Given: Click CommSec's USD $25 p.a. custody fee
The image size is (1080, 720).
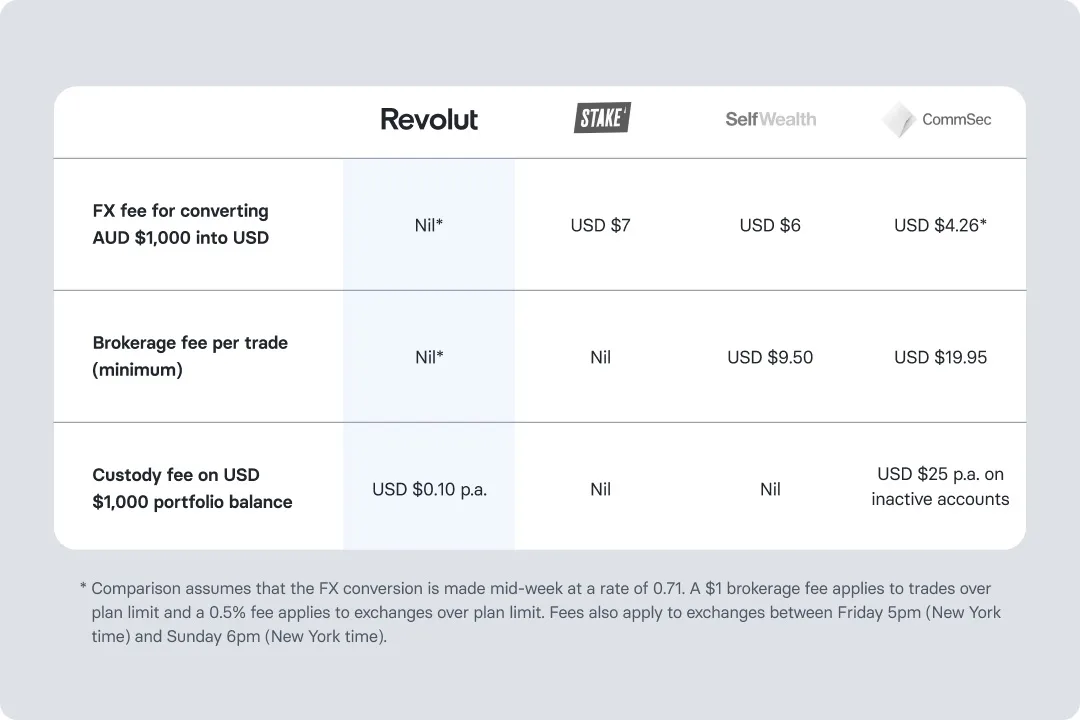Looking at the screenshot, I should click(940, 487).
